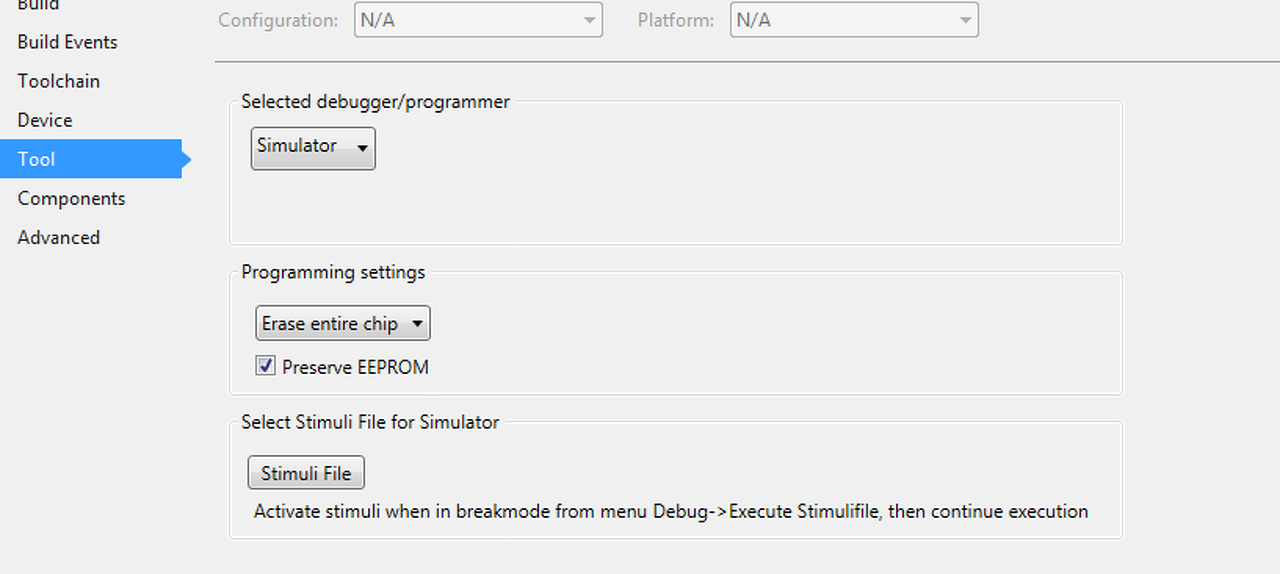This screenshot has height=574, width=1280.
Task: Click the Activate stimuli hint text
Action: [x=670, y=511]
